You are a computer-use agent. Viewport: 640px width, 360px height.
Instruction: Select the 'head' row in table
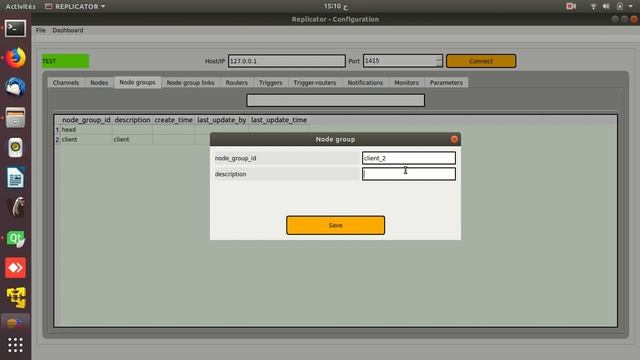(86, 129)
